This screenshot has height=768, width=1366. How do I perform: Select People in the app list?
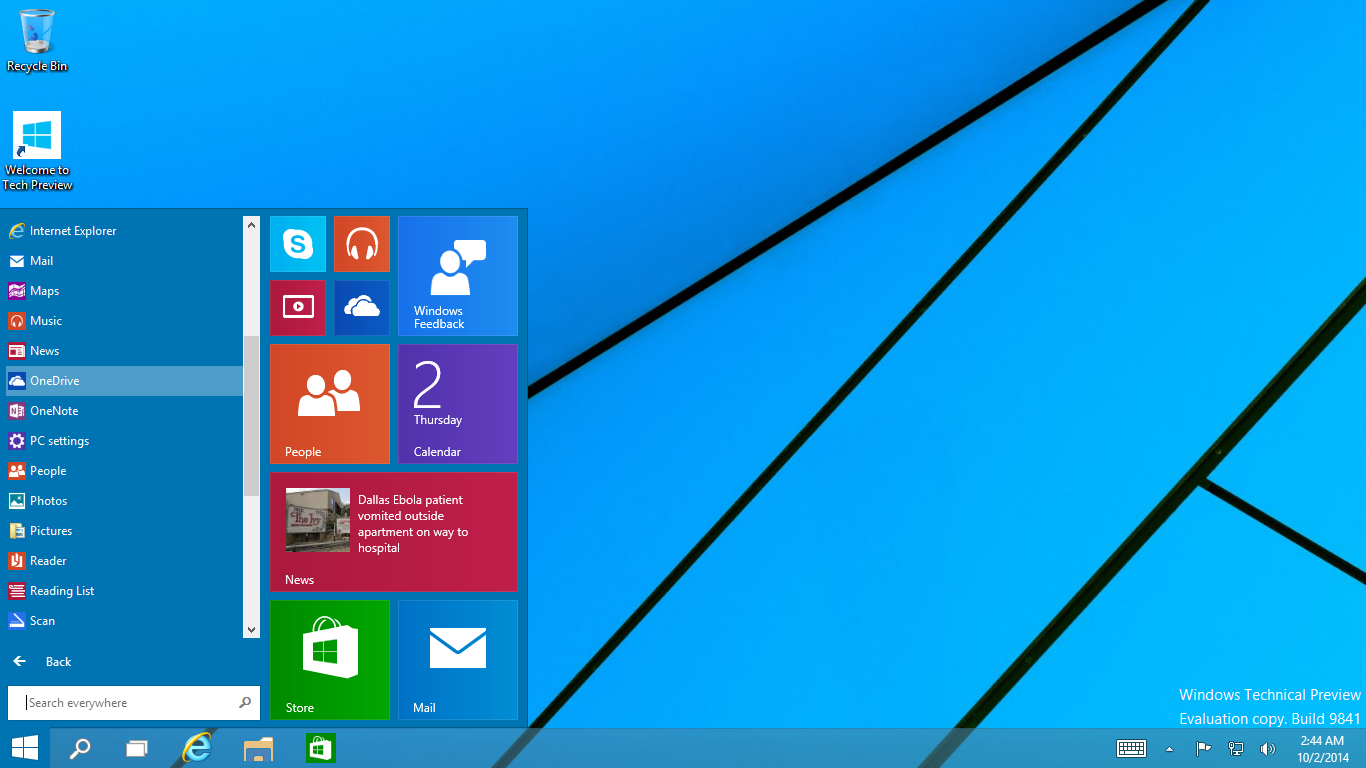[124, 471]
